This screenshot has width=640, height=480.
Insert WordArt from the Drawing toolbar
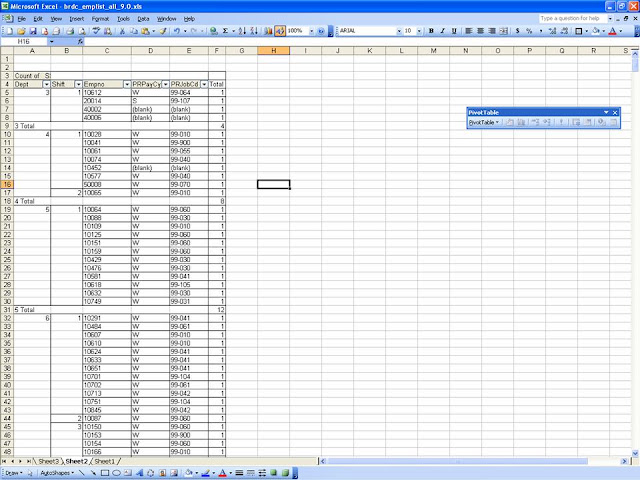[x=139, y=473]
